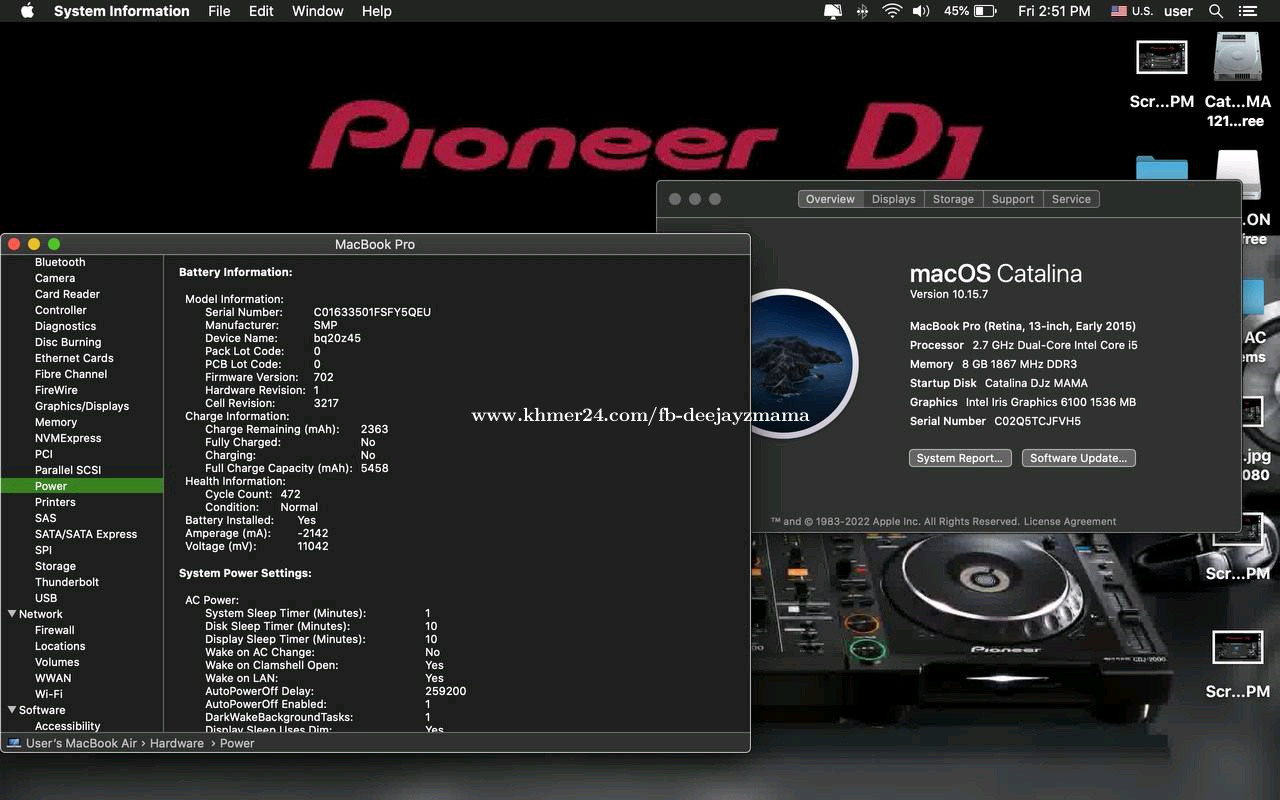Select Storage in the sidebar
Viewport: 1280px width, 800px height.
point(55,566)
